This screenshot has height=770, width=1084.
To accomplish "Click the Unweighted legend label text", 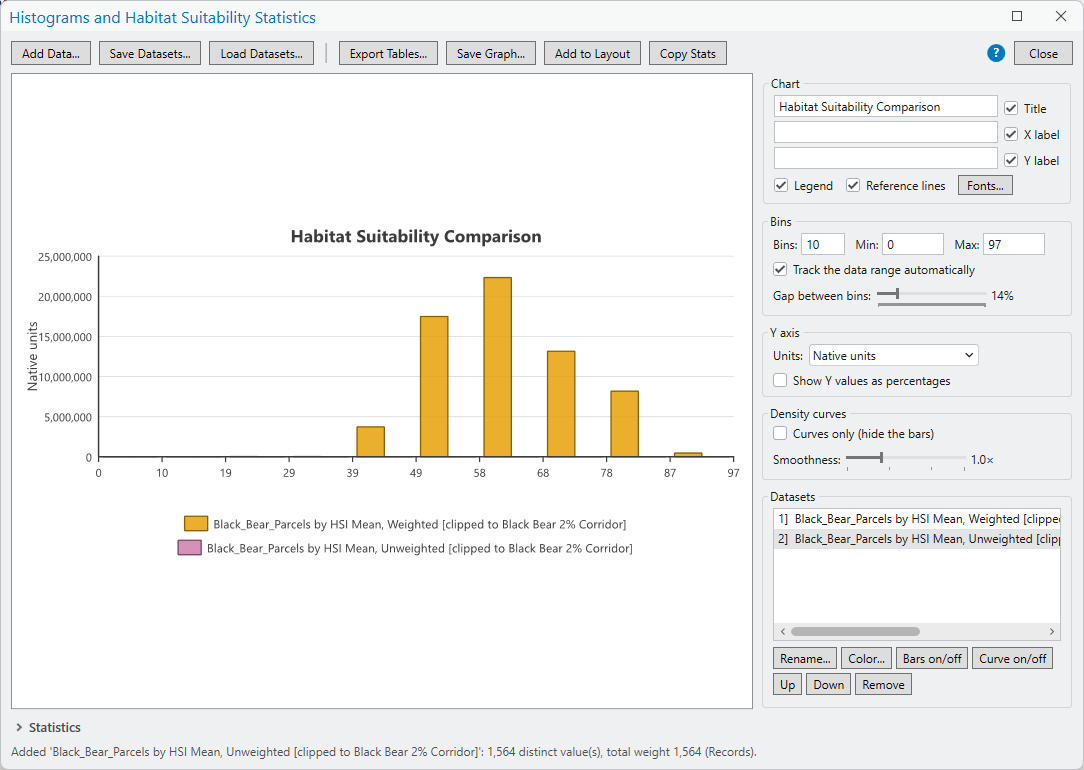I will (x=420, y=548).
